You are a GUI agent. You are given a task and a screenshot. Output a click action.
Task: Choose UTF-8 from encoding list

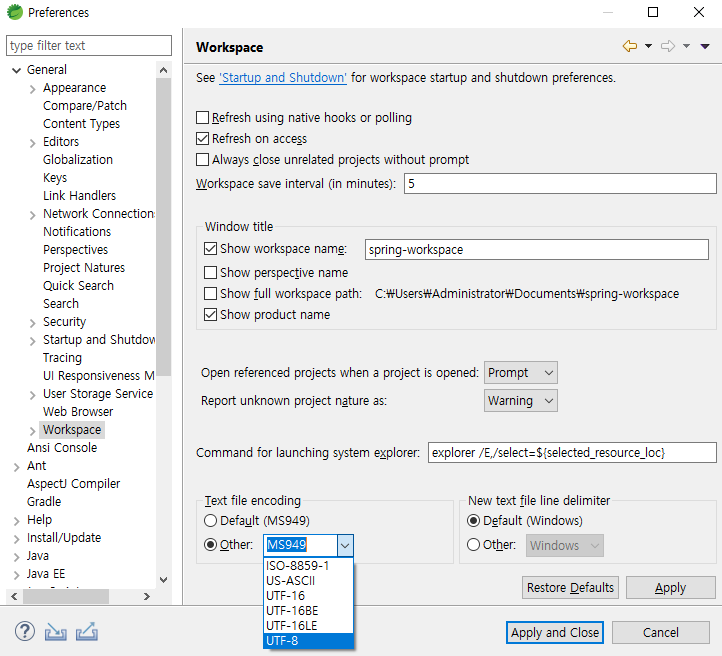click(x=308, y=641)
